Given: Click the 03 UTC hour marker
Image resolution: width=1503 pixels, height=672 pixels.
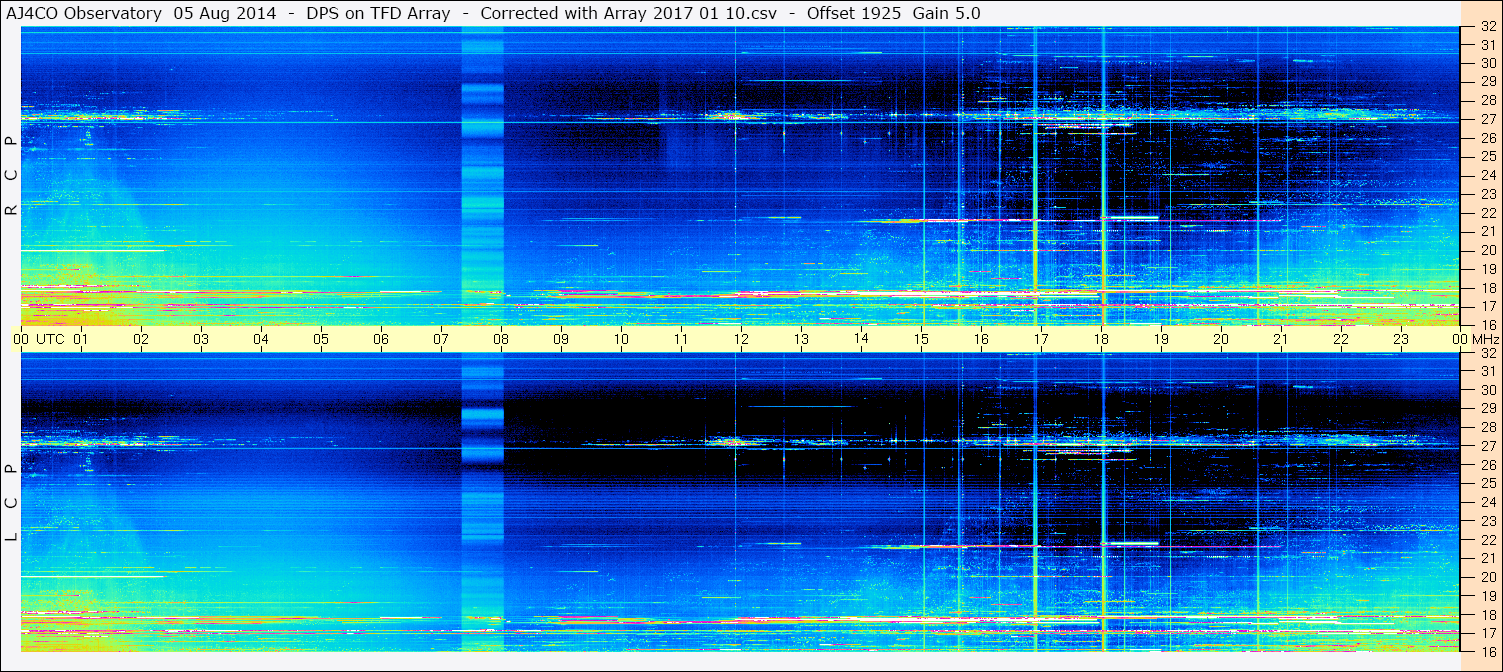Looking at the screenshot, I should pyautogui.click(x=201, y=339).
